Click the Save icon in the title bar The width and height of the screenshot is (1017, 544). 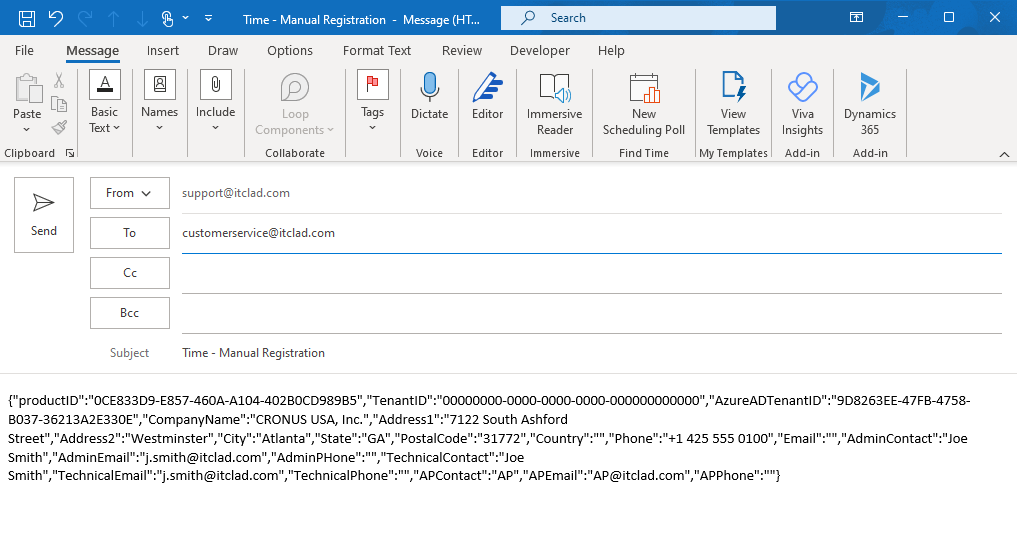pyautogui.click(x=27, y=18)
